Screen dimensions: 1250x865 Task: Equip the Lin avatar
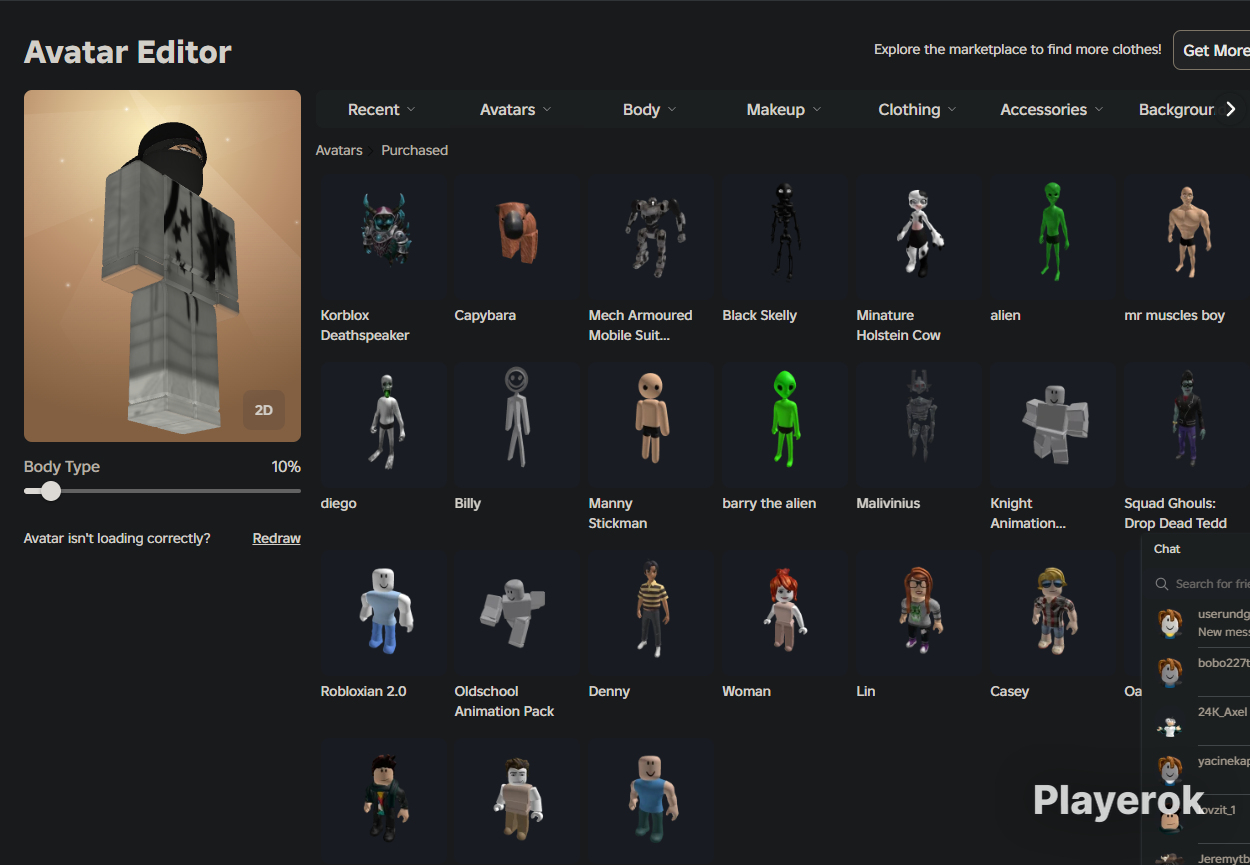pyautogui.click(x=919, y=613)
